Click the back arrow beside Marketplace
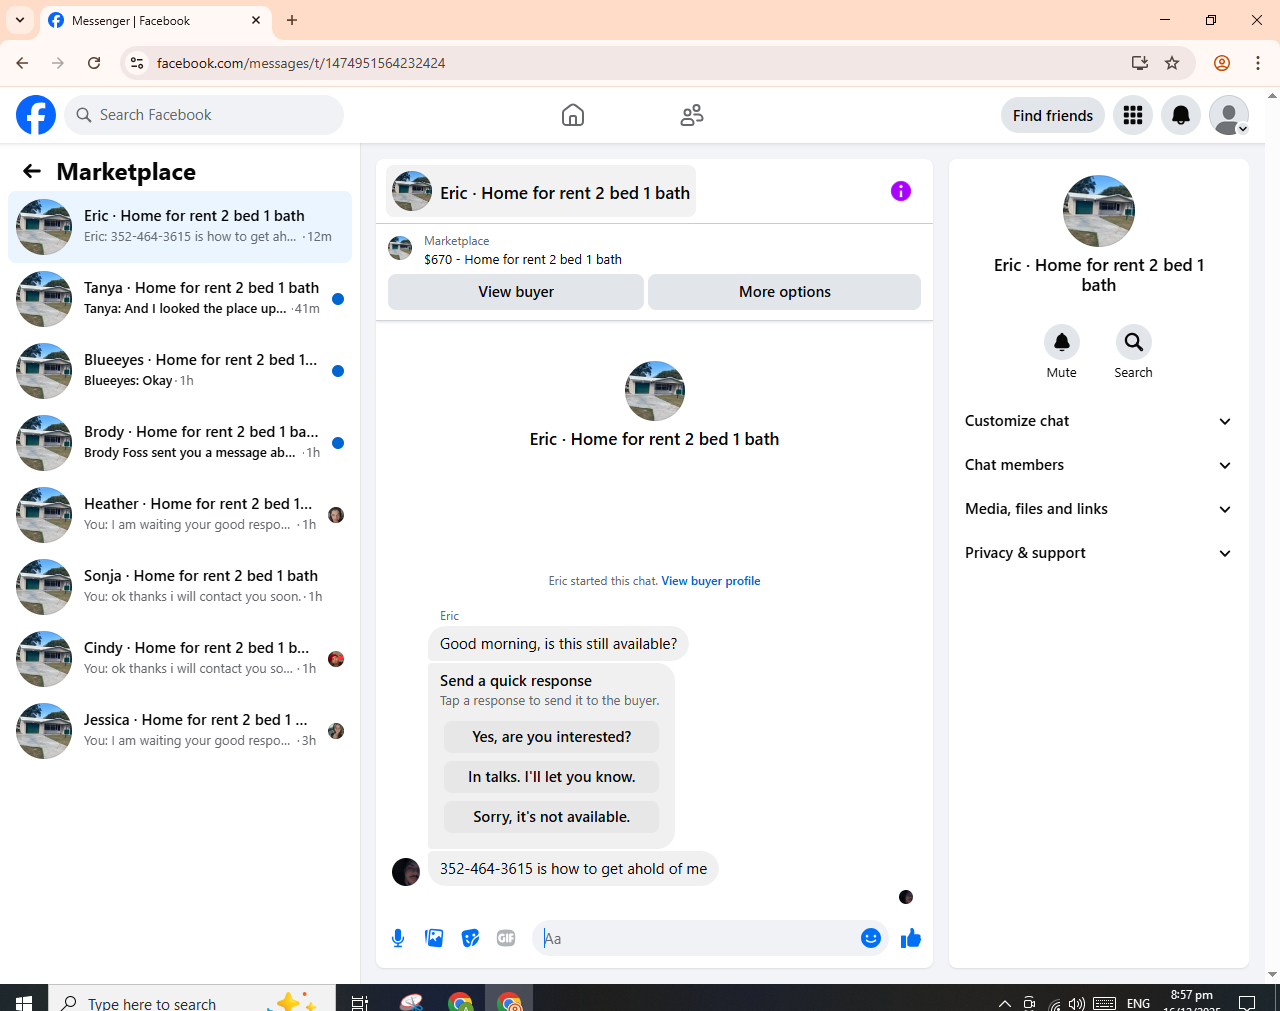The width and height of the screenshot is (1280, 1011). 32,171
